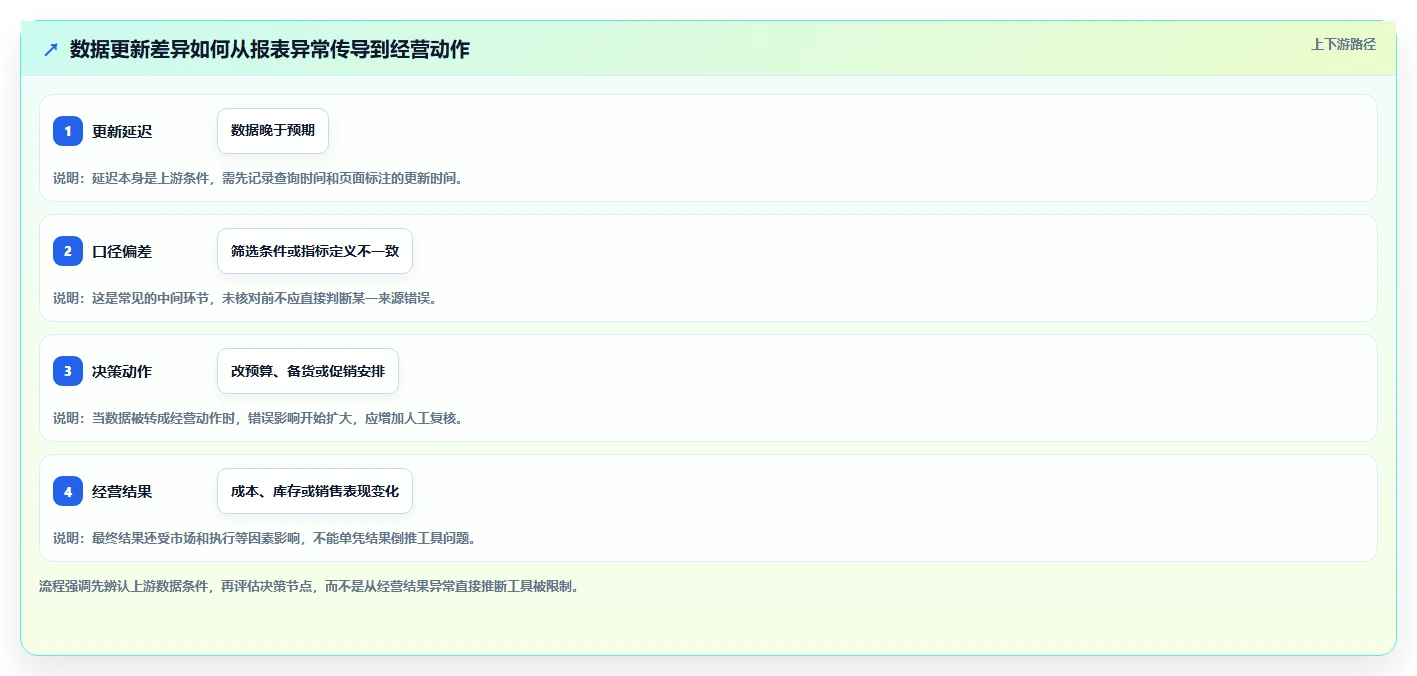Screen dimensions: 1417x676
Task: Click the note starting 说明：这是常见的中间环节
Action: pos(245,298)
